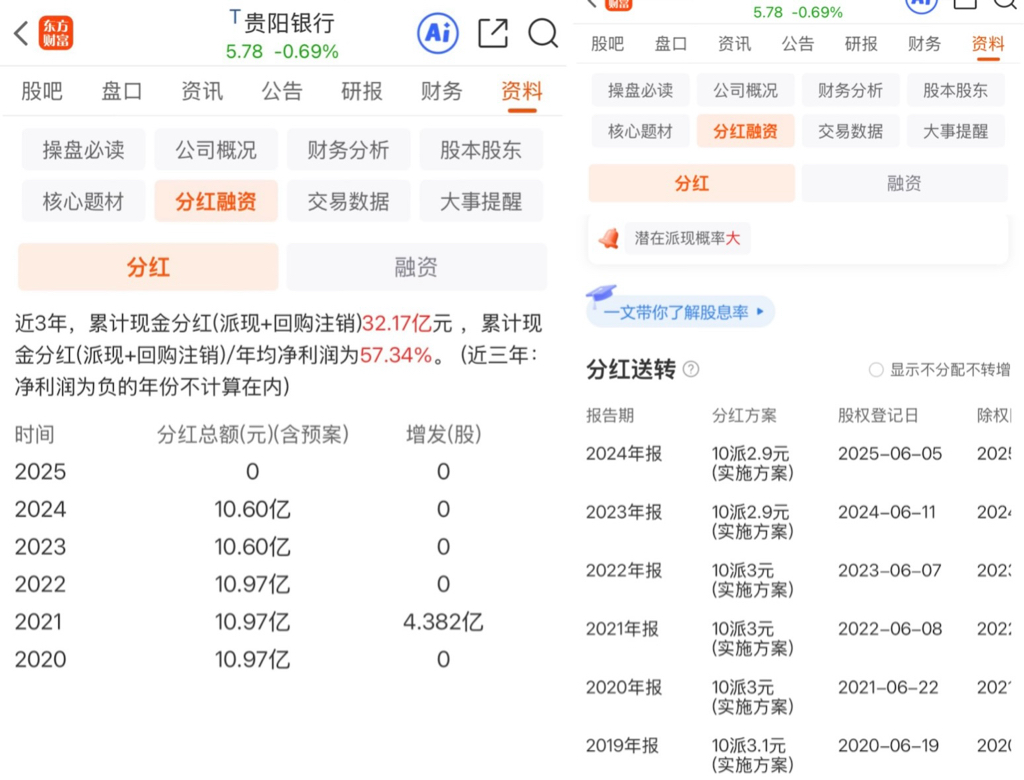Click 2021-06-22 股权登记日 date

[x=888, y=687]
